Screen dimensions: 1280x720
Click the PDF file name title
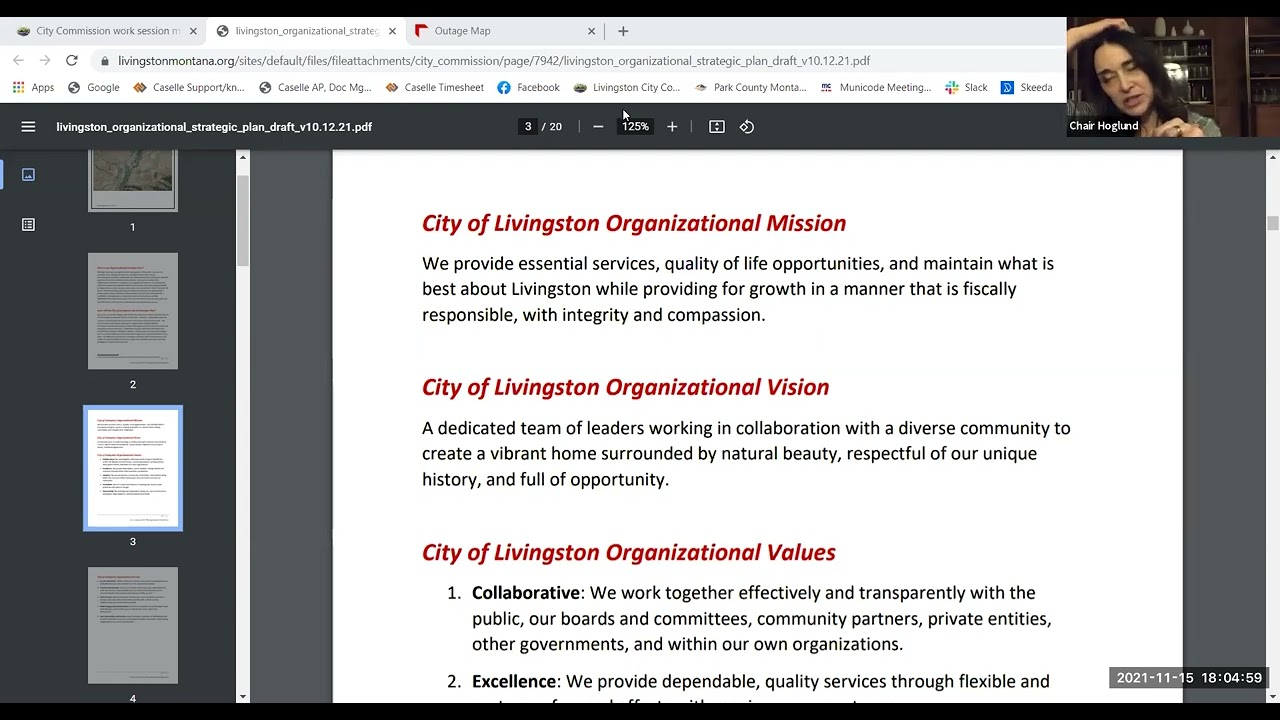coord(214,127)
